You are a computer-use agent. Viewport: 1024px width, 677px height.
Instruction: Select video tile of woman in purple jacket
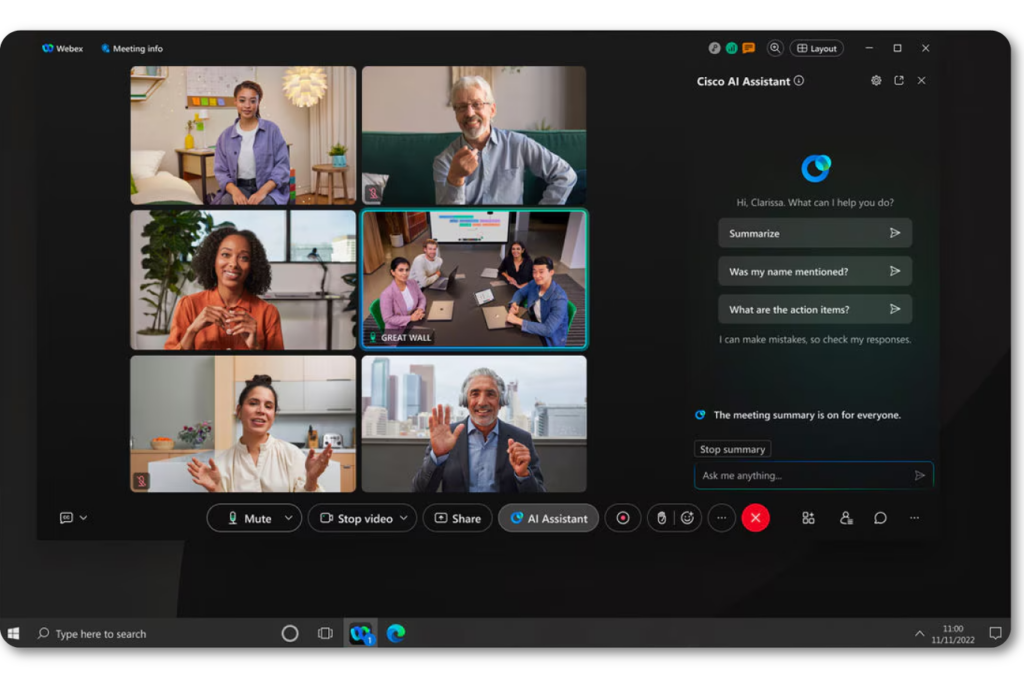point(244,135)
